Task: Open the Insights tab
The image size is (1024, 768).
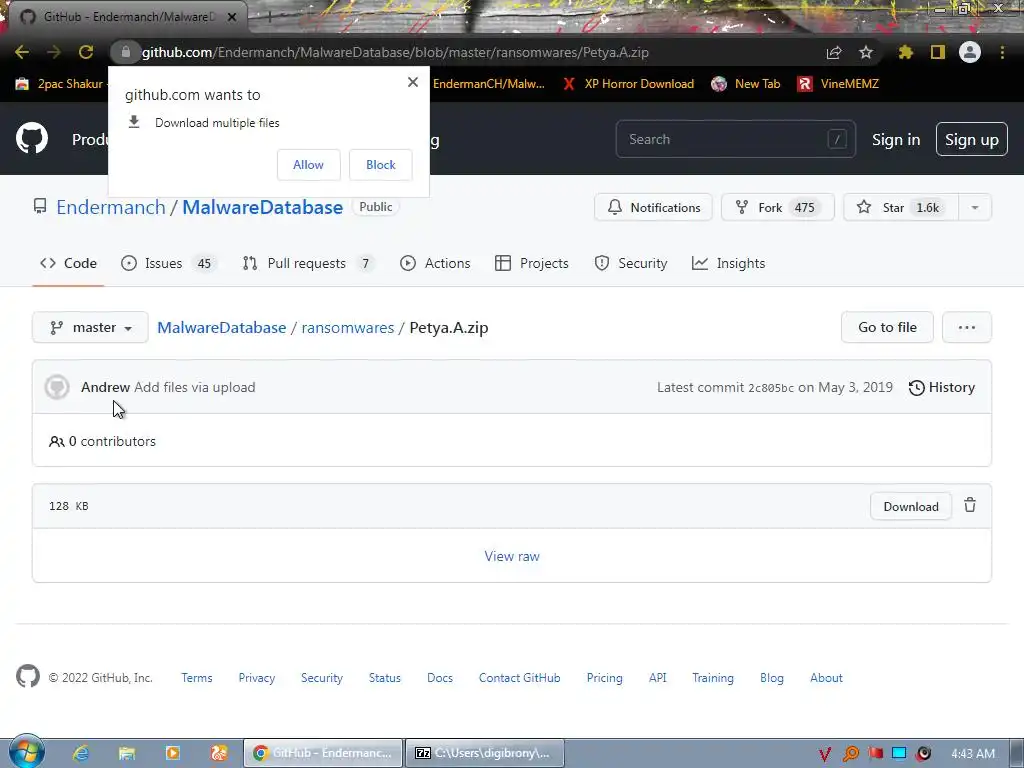Action: tap(728, 263)
